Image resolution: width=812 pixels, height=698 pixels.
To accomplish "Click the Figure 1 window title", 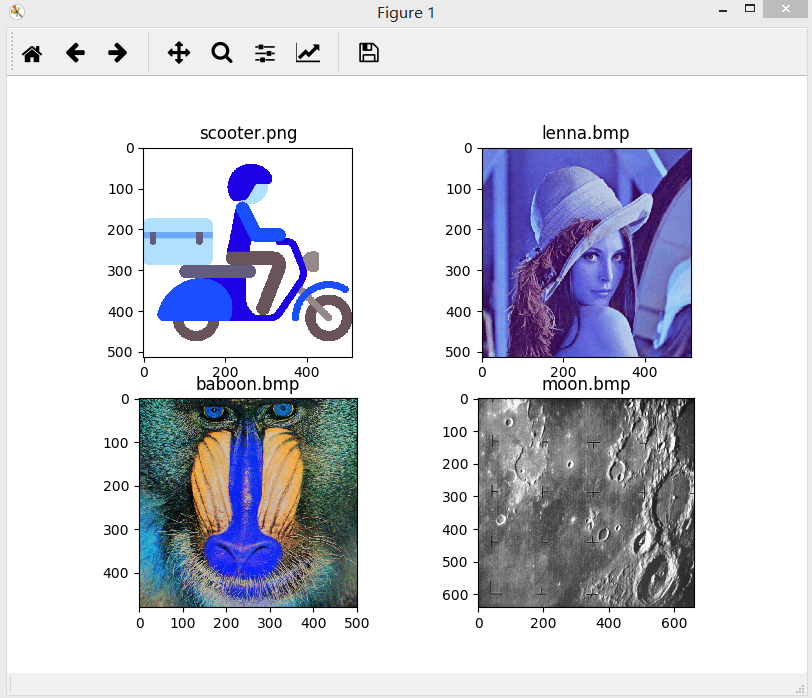I will pos(406,12).
